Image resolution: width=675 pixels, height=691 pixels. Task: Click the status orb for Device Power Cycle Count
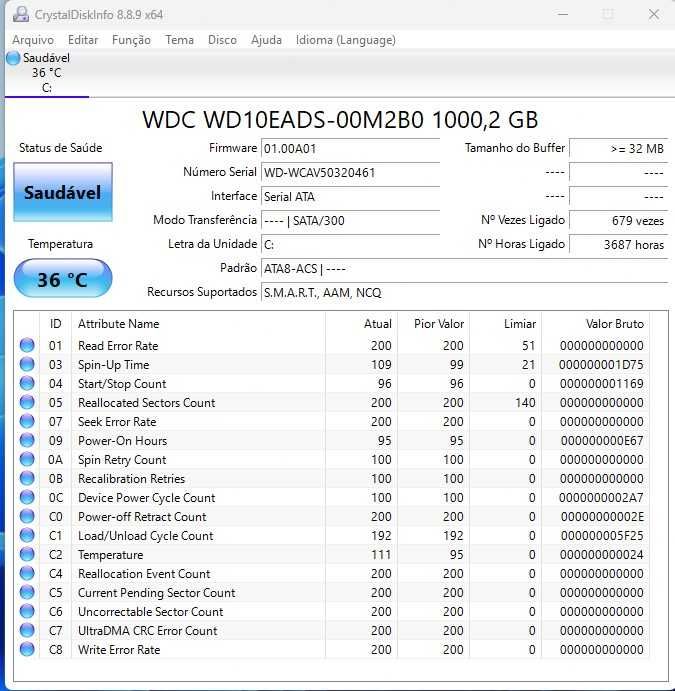[x=27, y=497]
